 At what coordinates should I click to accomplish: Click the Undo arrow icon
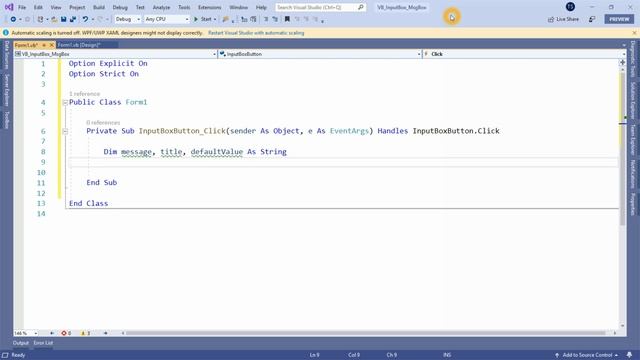(85, 19)
